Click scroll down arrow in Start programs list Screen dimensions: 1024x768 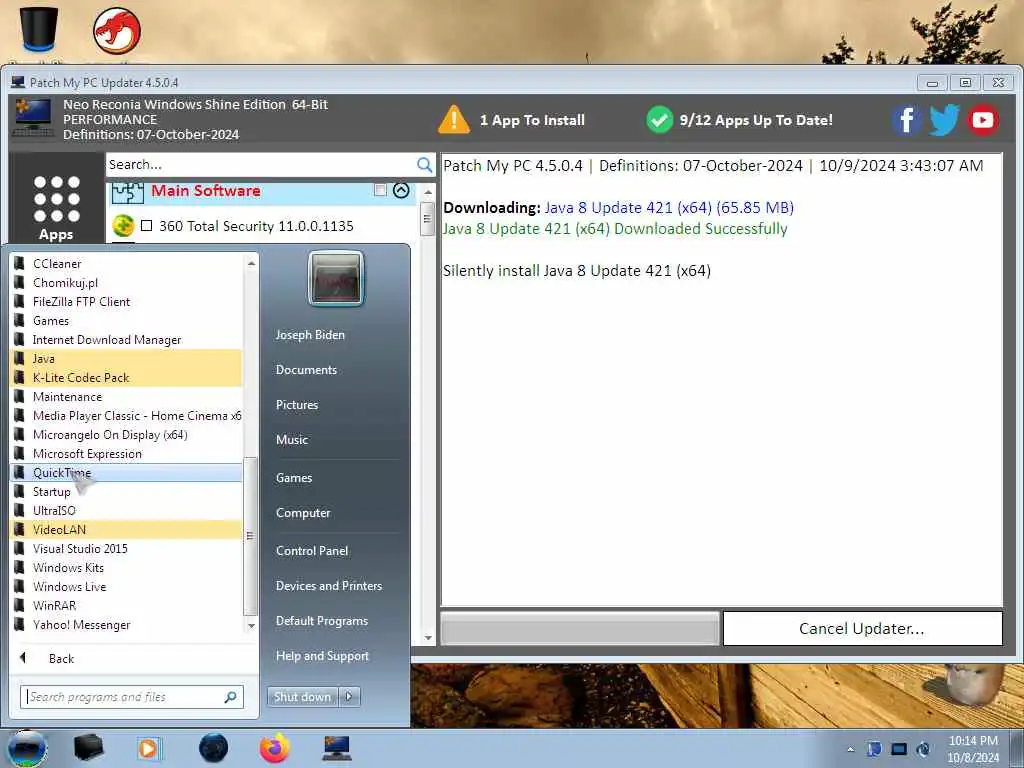(x=251, y=626)
